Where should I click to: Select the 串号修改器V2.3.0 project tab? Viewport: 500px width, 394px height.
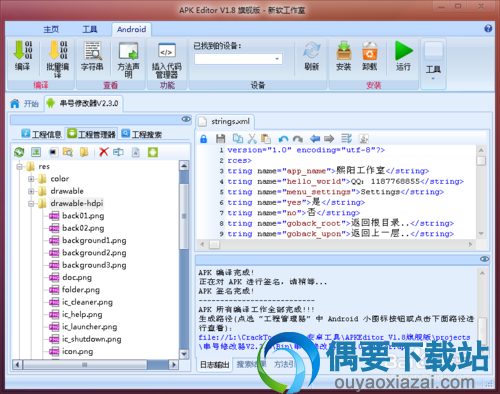pos(83,103)
